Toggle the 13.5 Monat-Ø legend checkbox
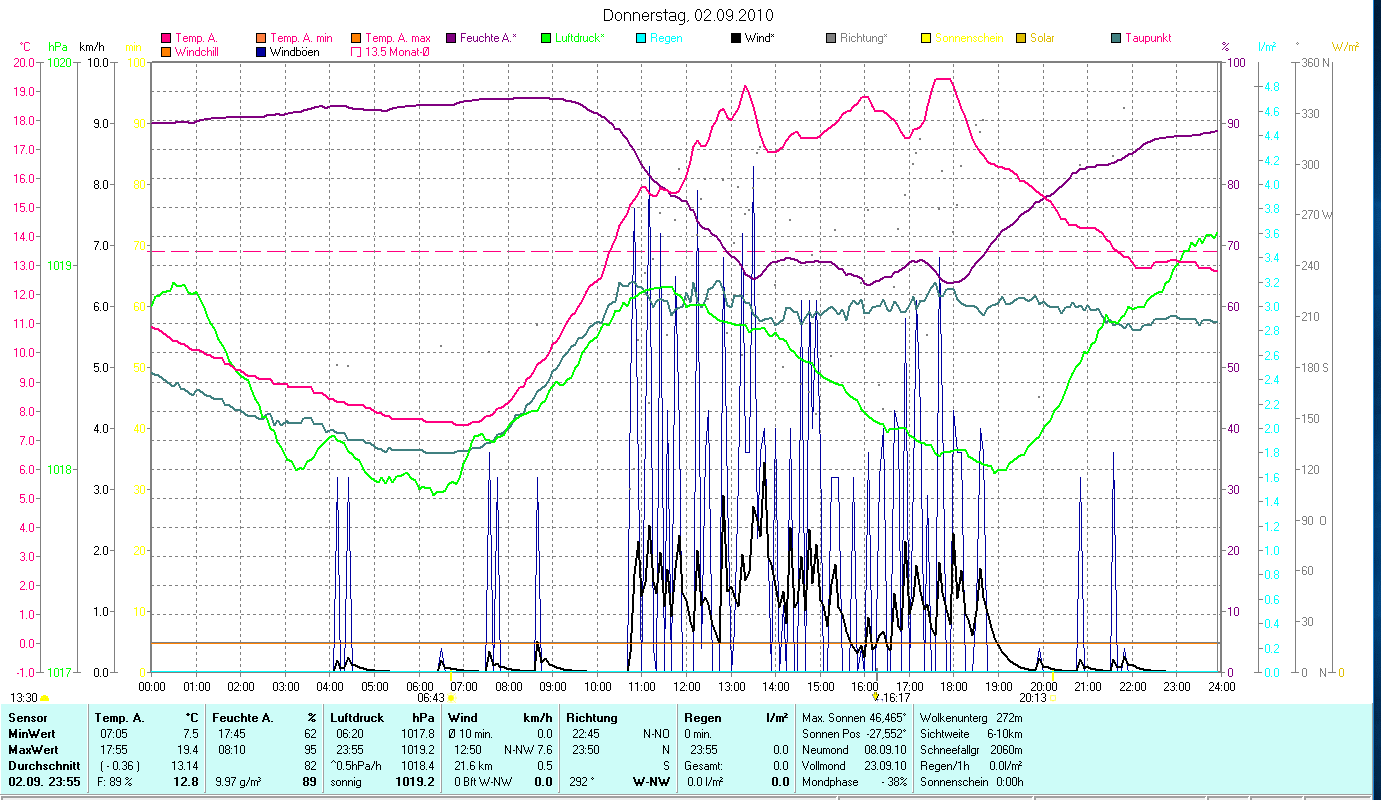This screenshot has width=1381, height=800. click(x=356, y=52)
